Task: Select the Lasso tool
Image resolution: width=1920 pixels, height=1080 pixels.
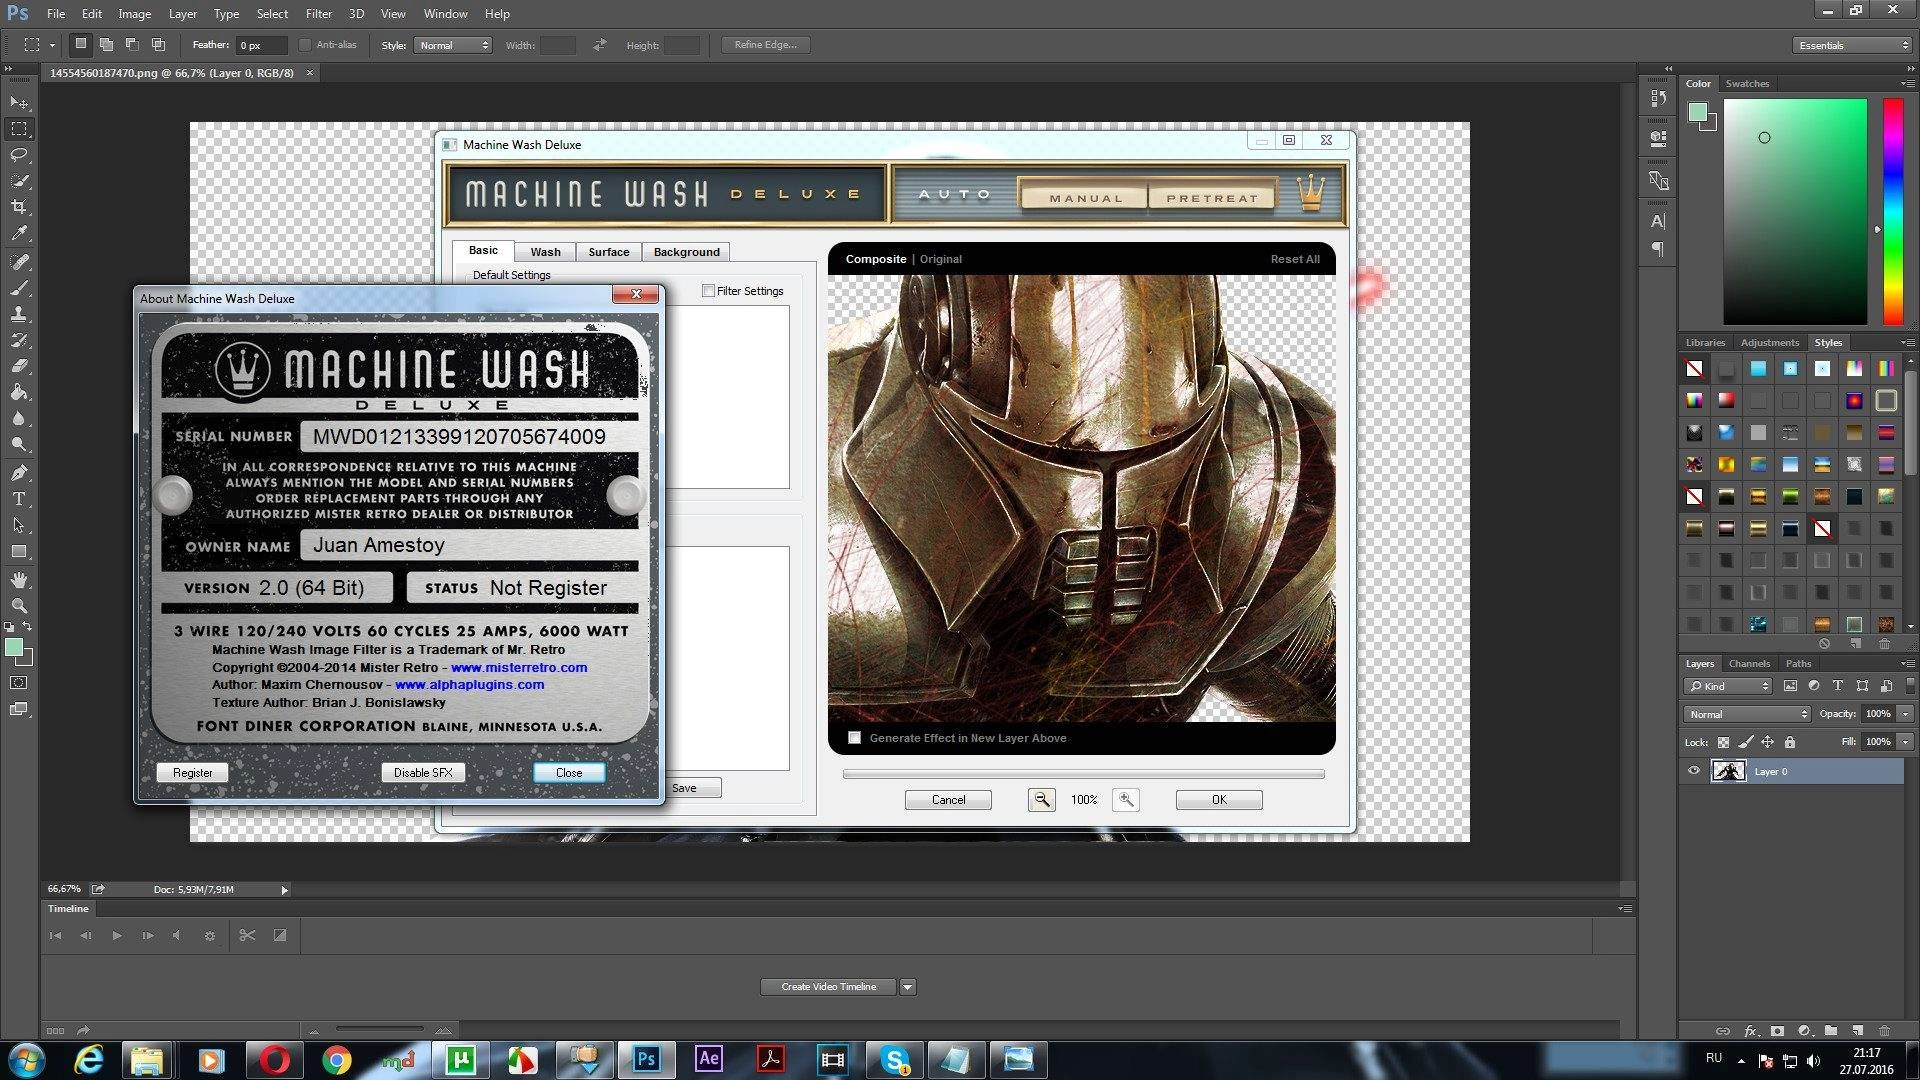Action: pos(19,155)
